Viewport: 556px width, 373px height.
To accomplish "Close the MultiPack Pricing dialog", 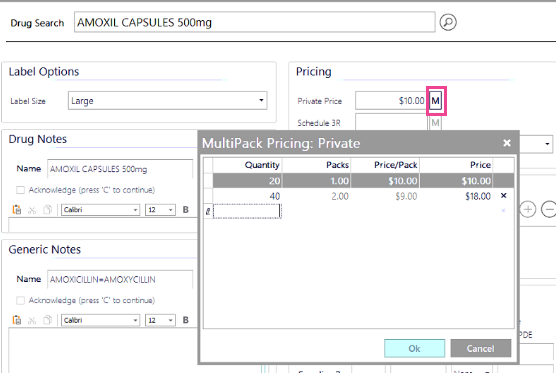I will pos(507,143).
